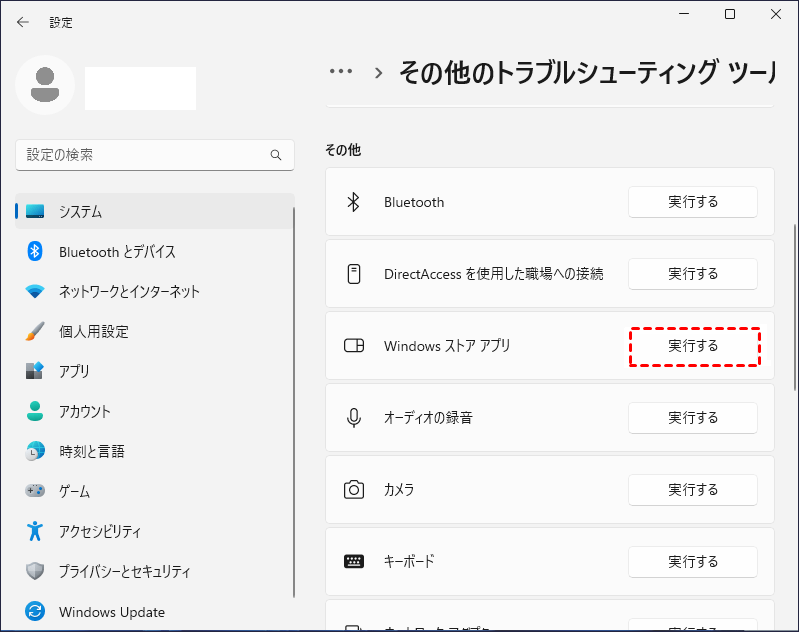The height and width of the screenshot is (632, 799).
Task: Click search magnifier icon in search box
Action: 276,156
